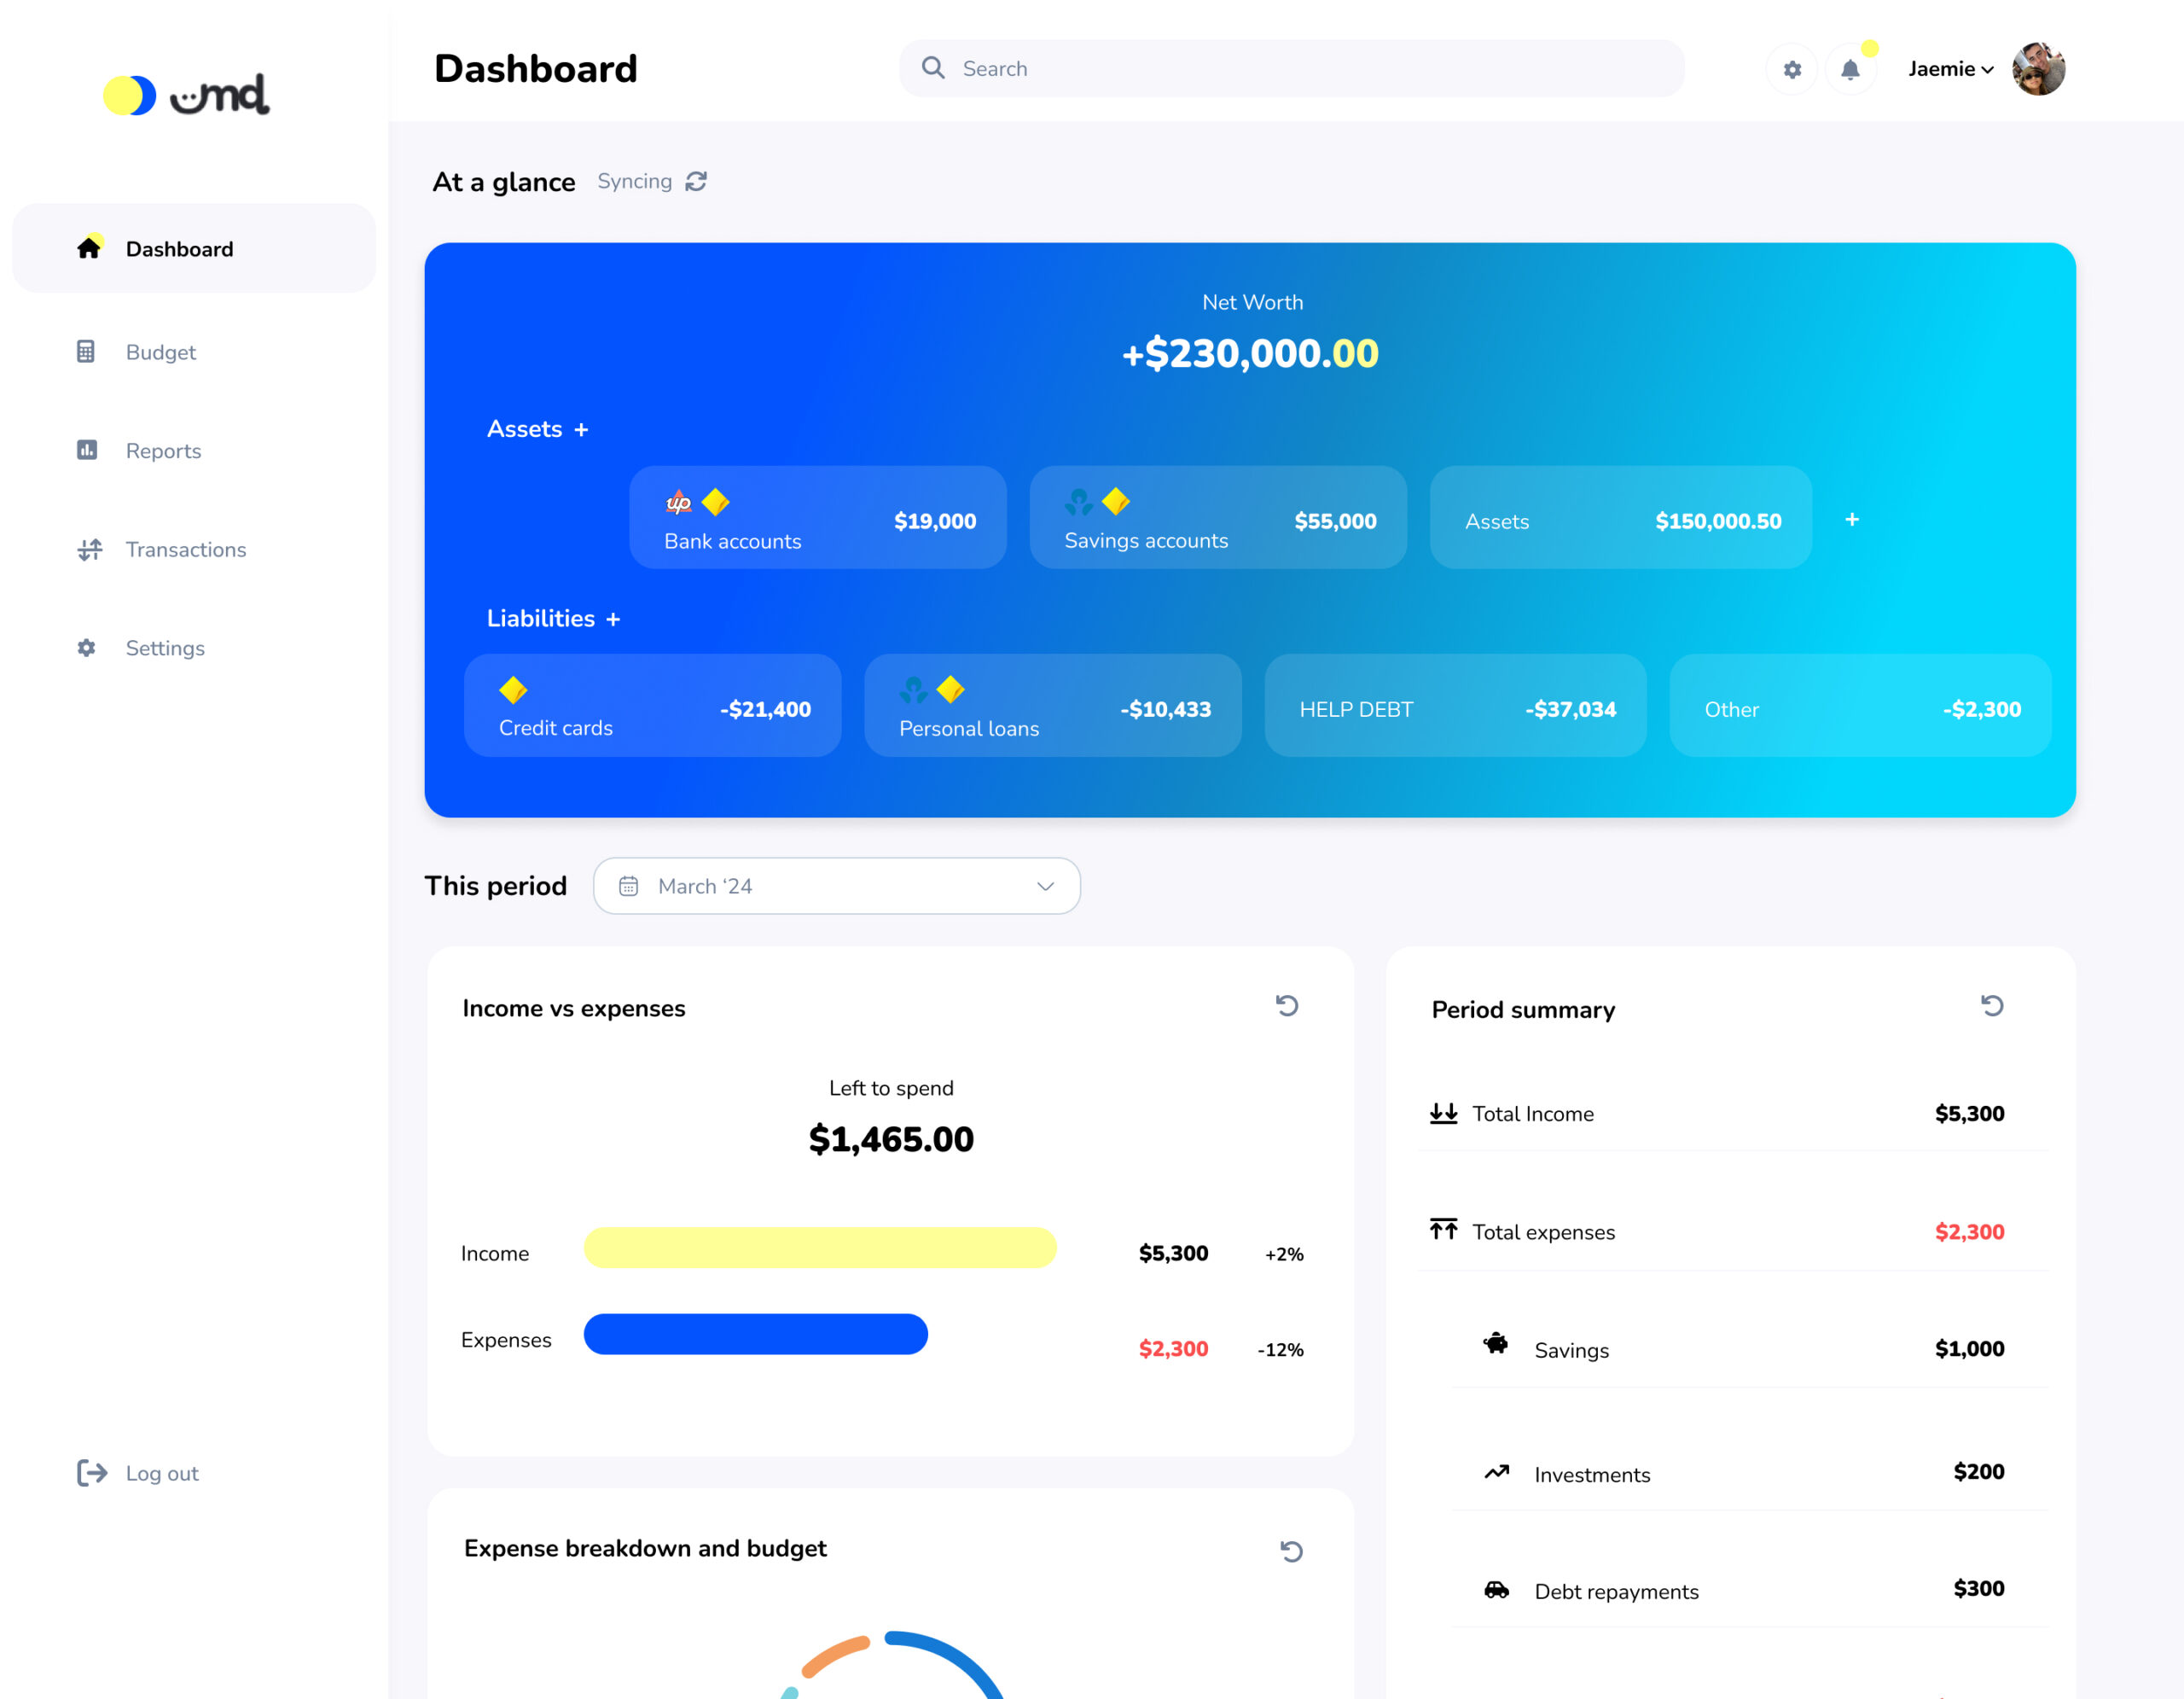The image size is (2184, 1699).
Task: Refresh the Expense breakdown and budget card
Action: pyautogui.click(x=1291, y=1551)
